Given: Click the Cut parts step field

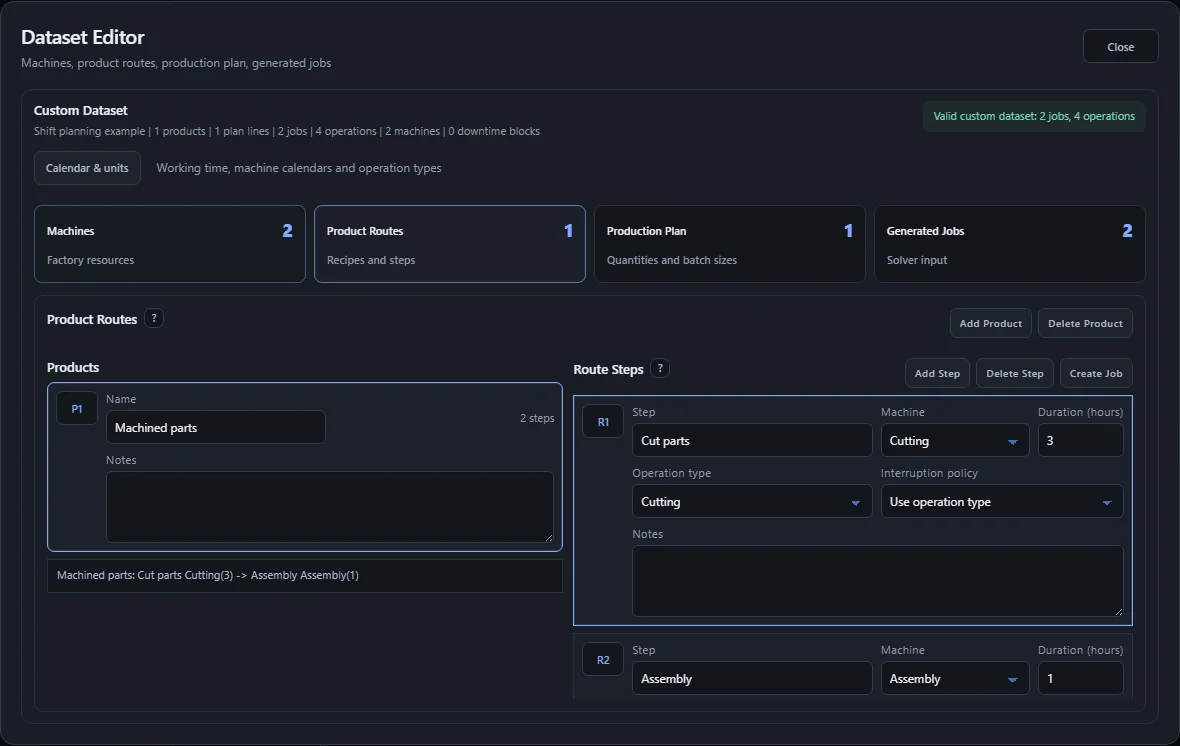Looking at the screenshot, I should [752, 440].
